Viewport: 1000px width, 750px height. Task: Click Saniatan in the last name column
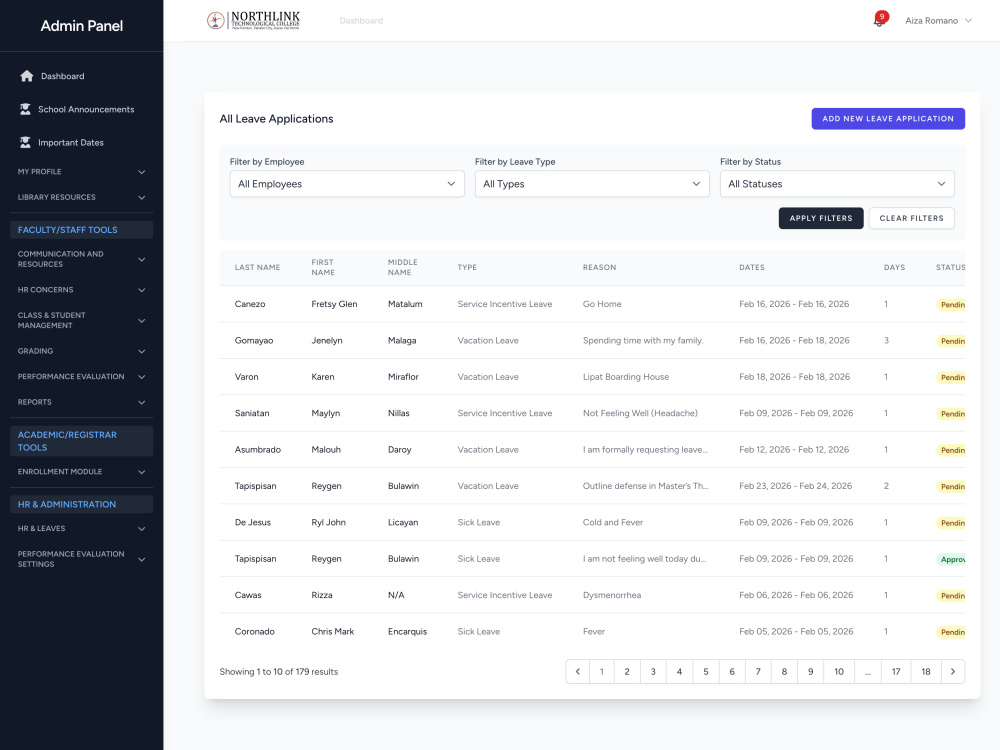tap(252, 413)
